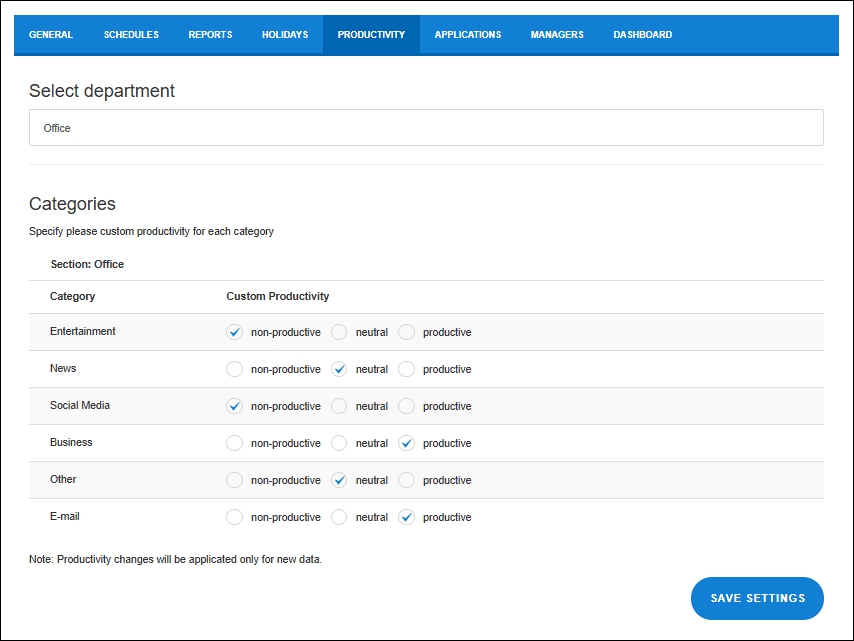Open the SCHEDULES tab
The image size is (854, 641).
click(131, 34)
